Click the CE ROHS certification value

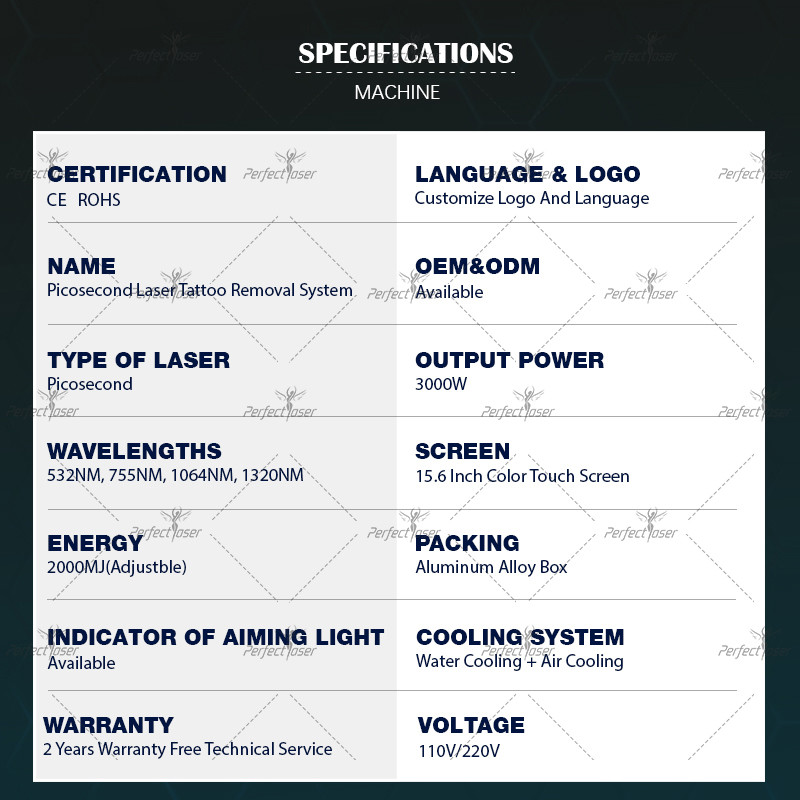coord(84,200)
